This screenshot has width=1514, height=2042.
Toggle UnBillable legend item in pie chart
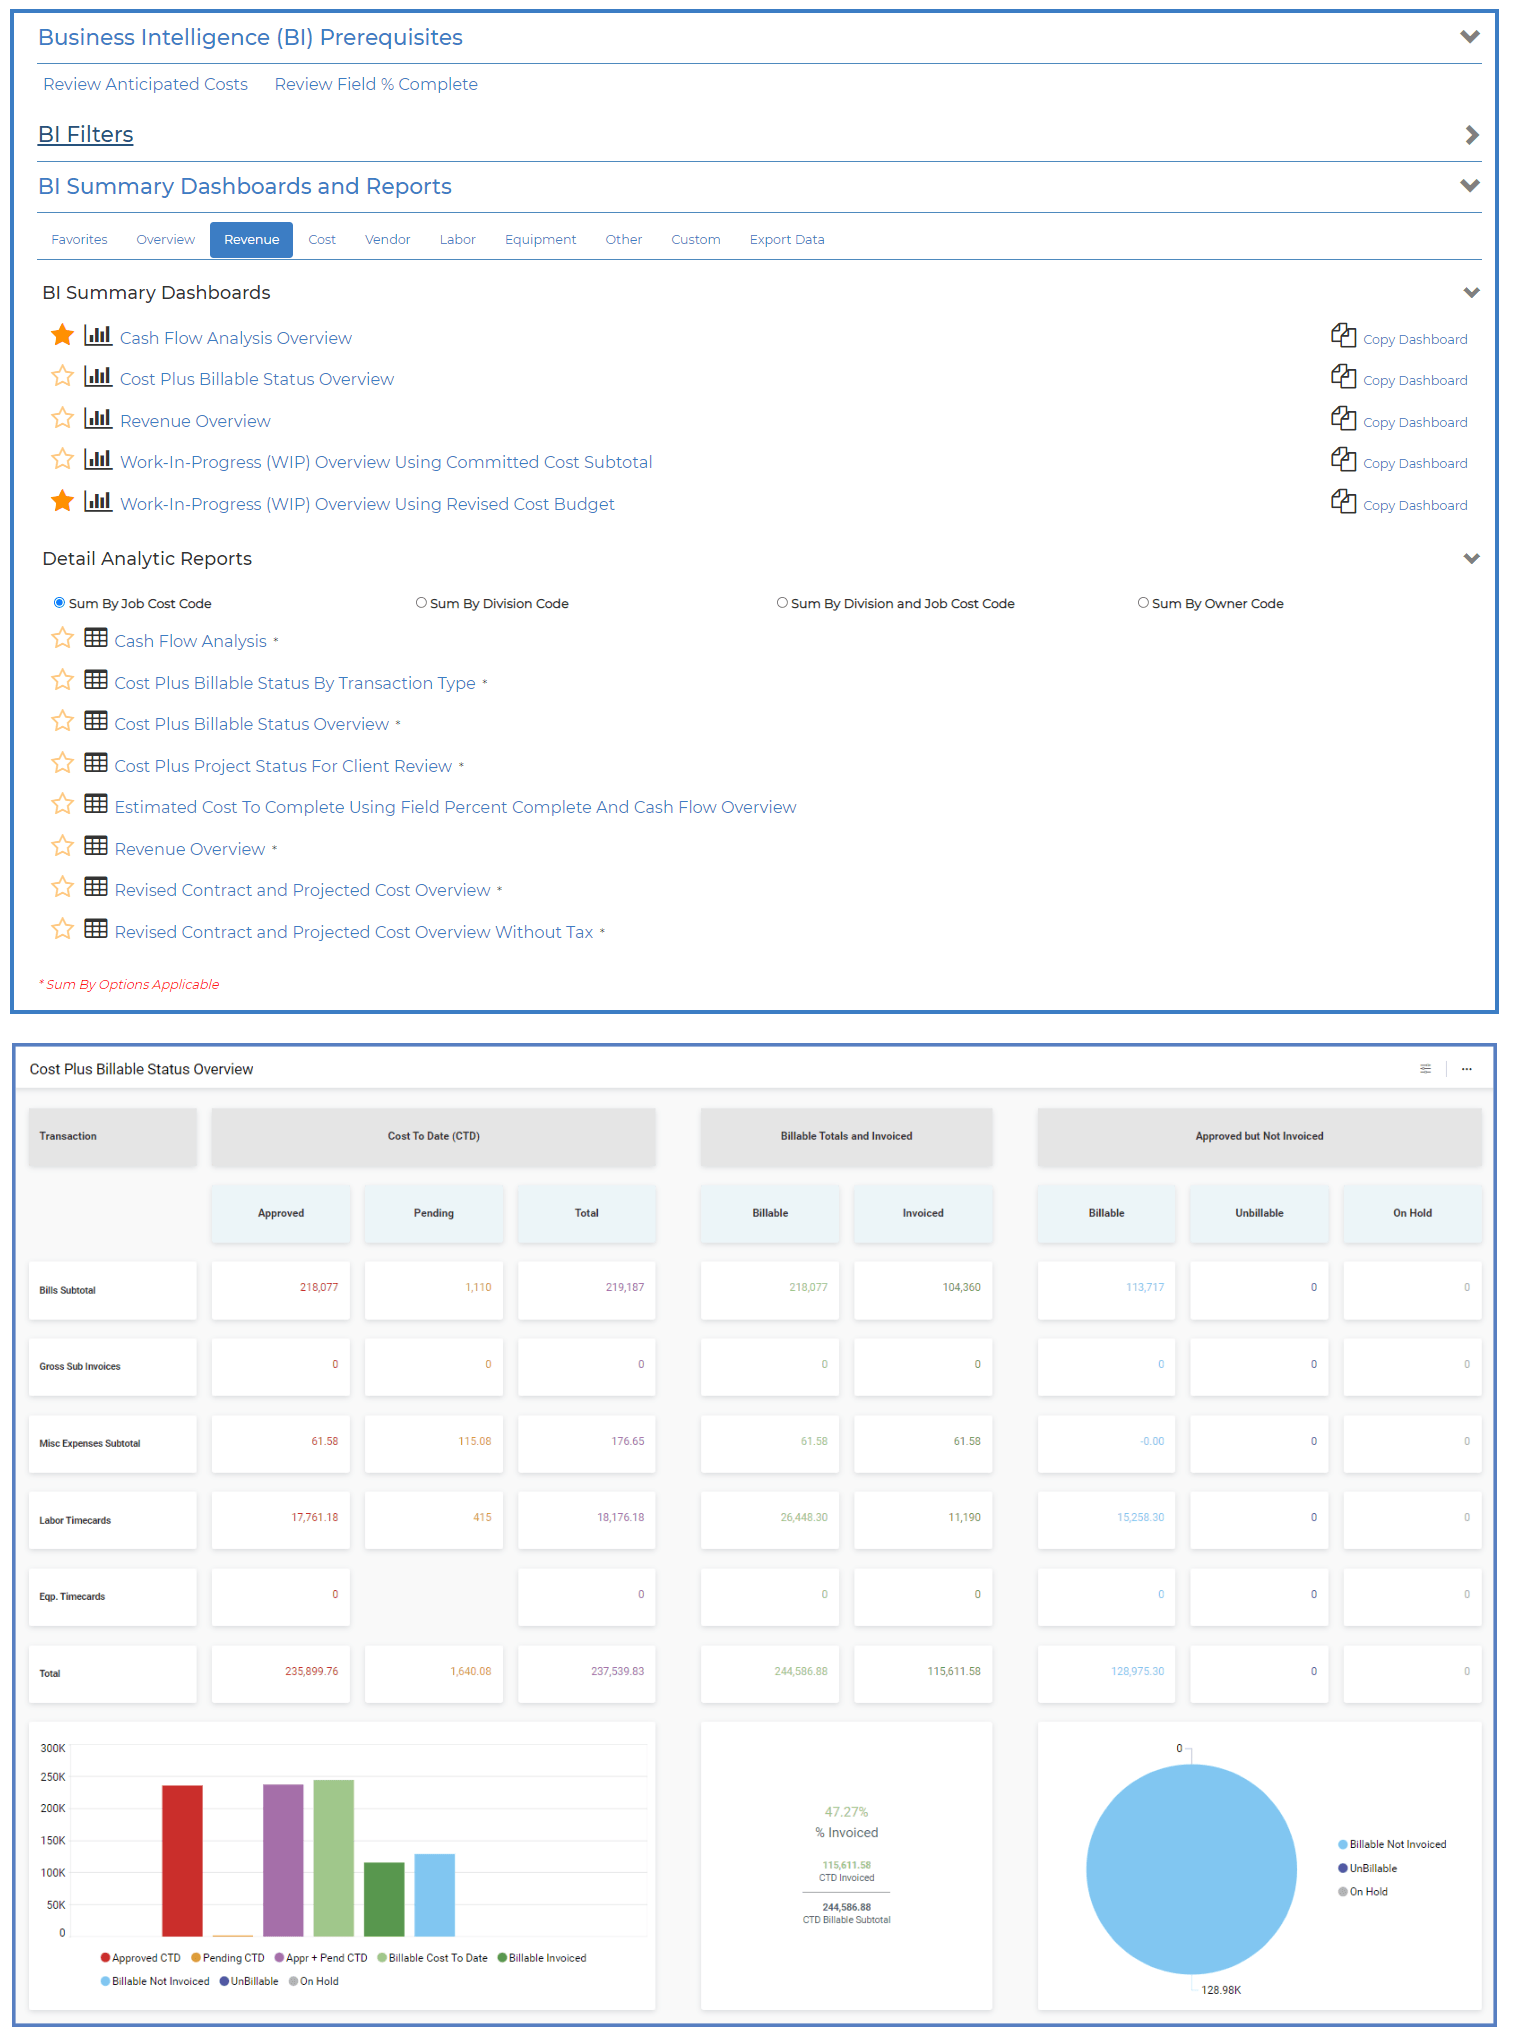point(1367,1868)
